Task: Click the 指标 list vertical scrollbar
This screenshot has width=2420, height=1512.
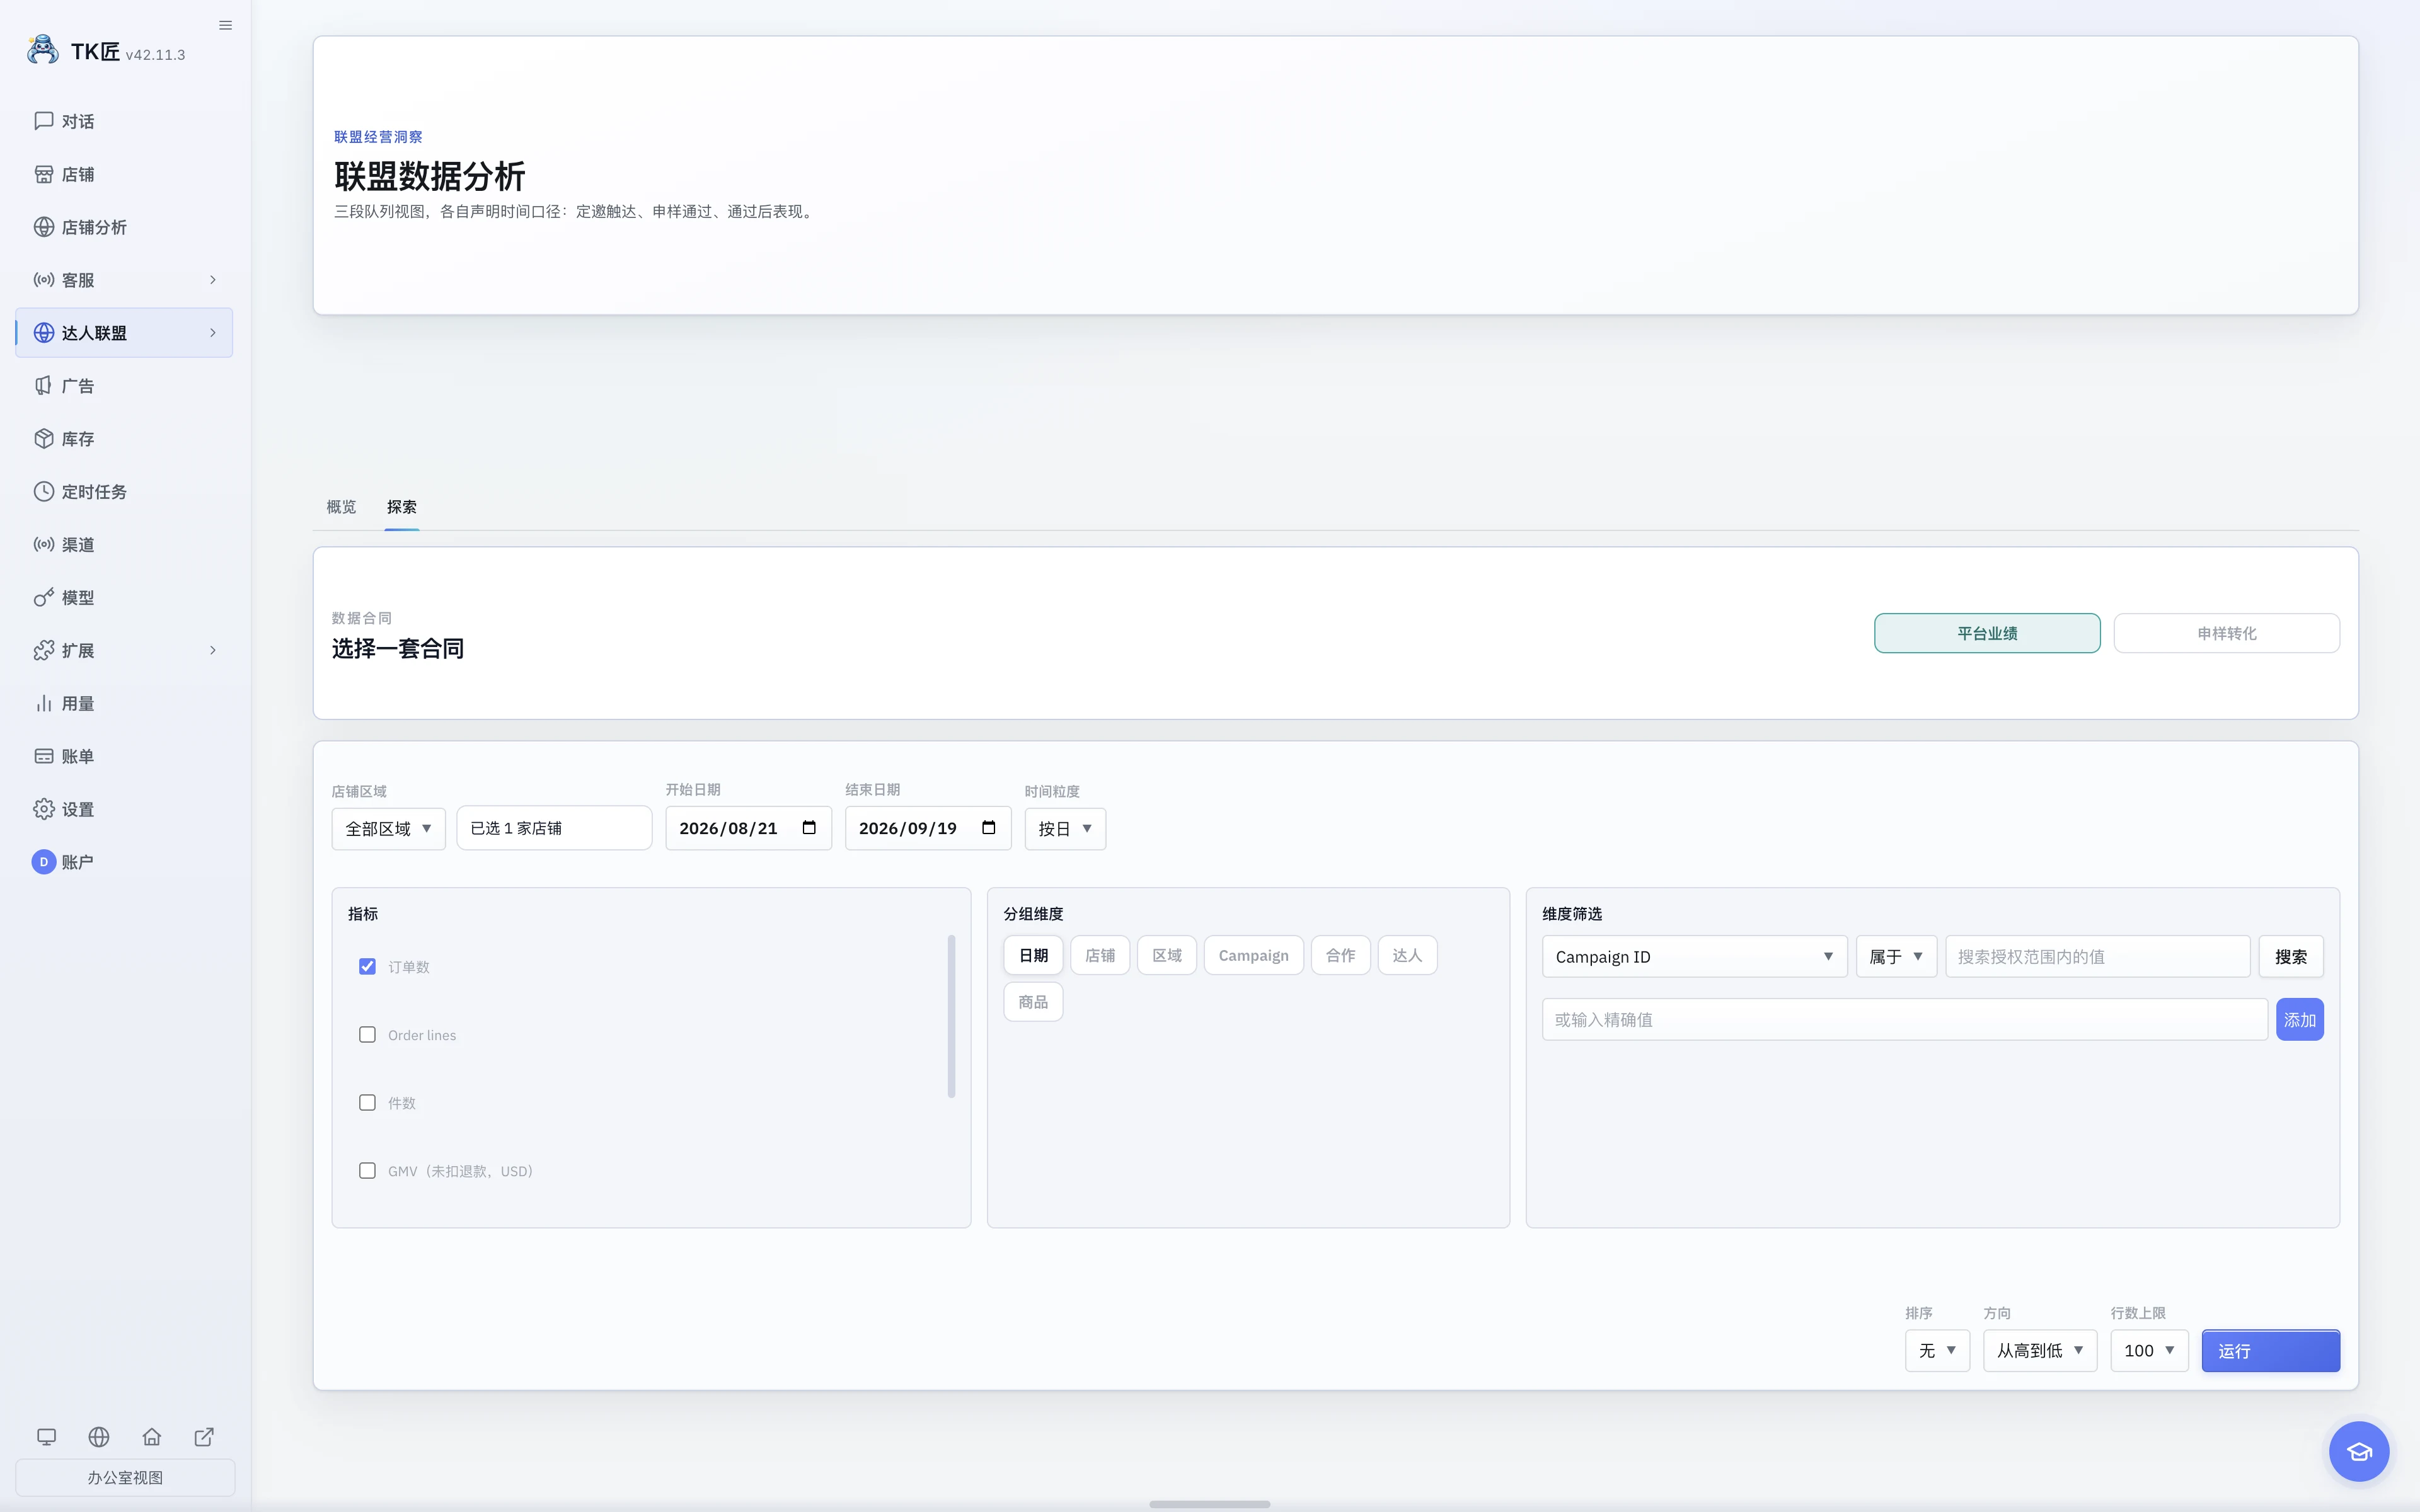Action: click(x=951, y=1016)
